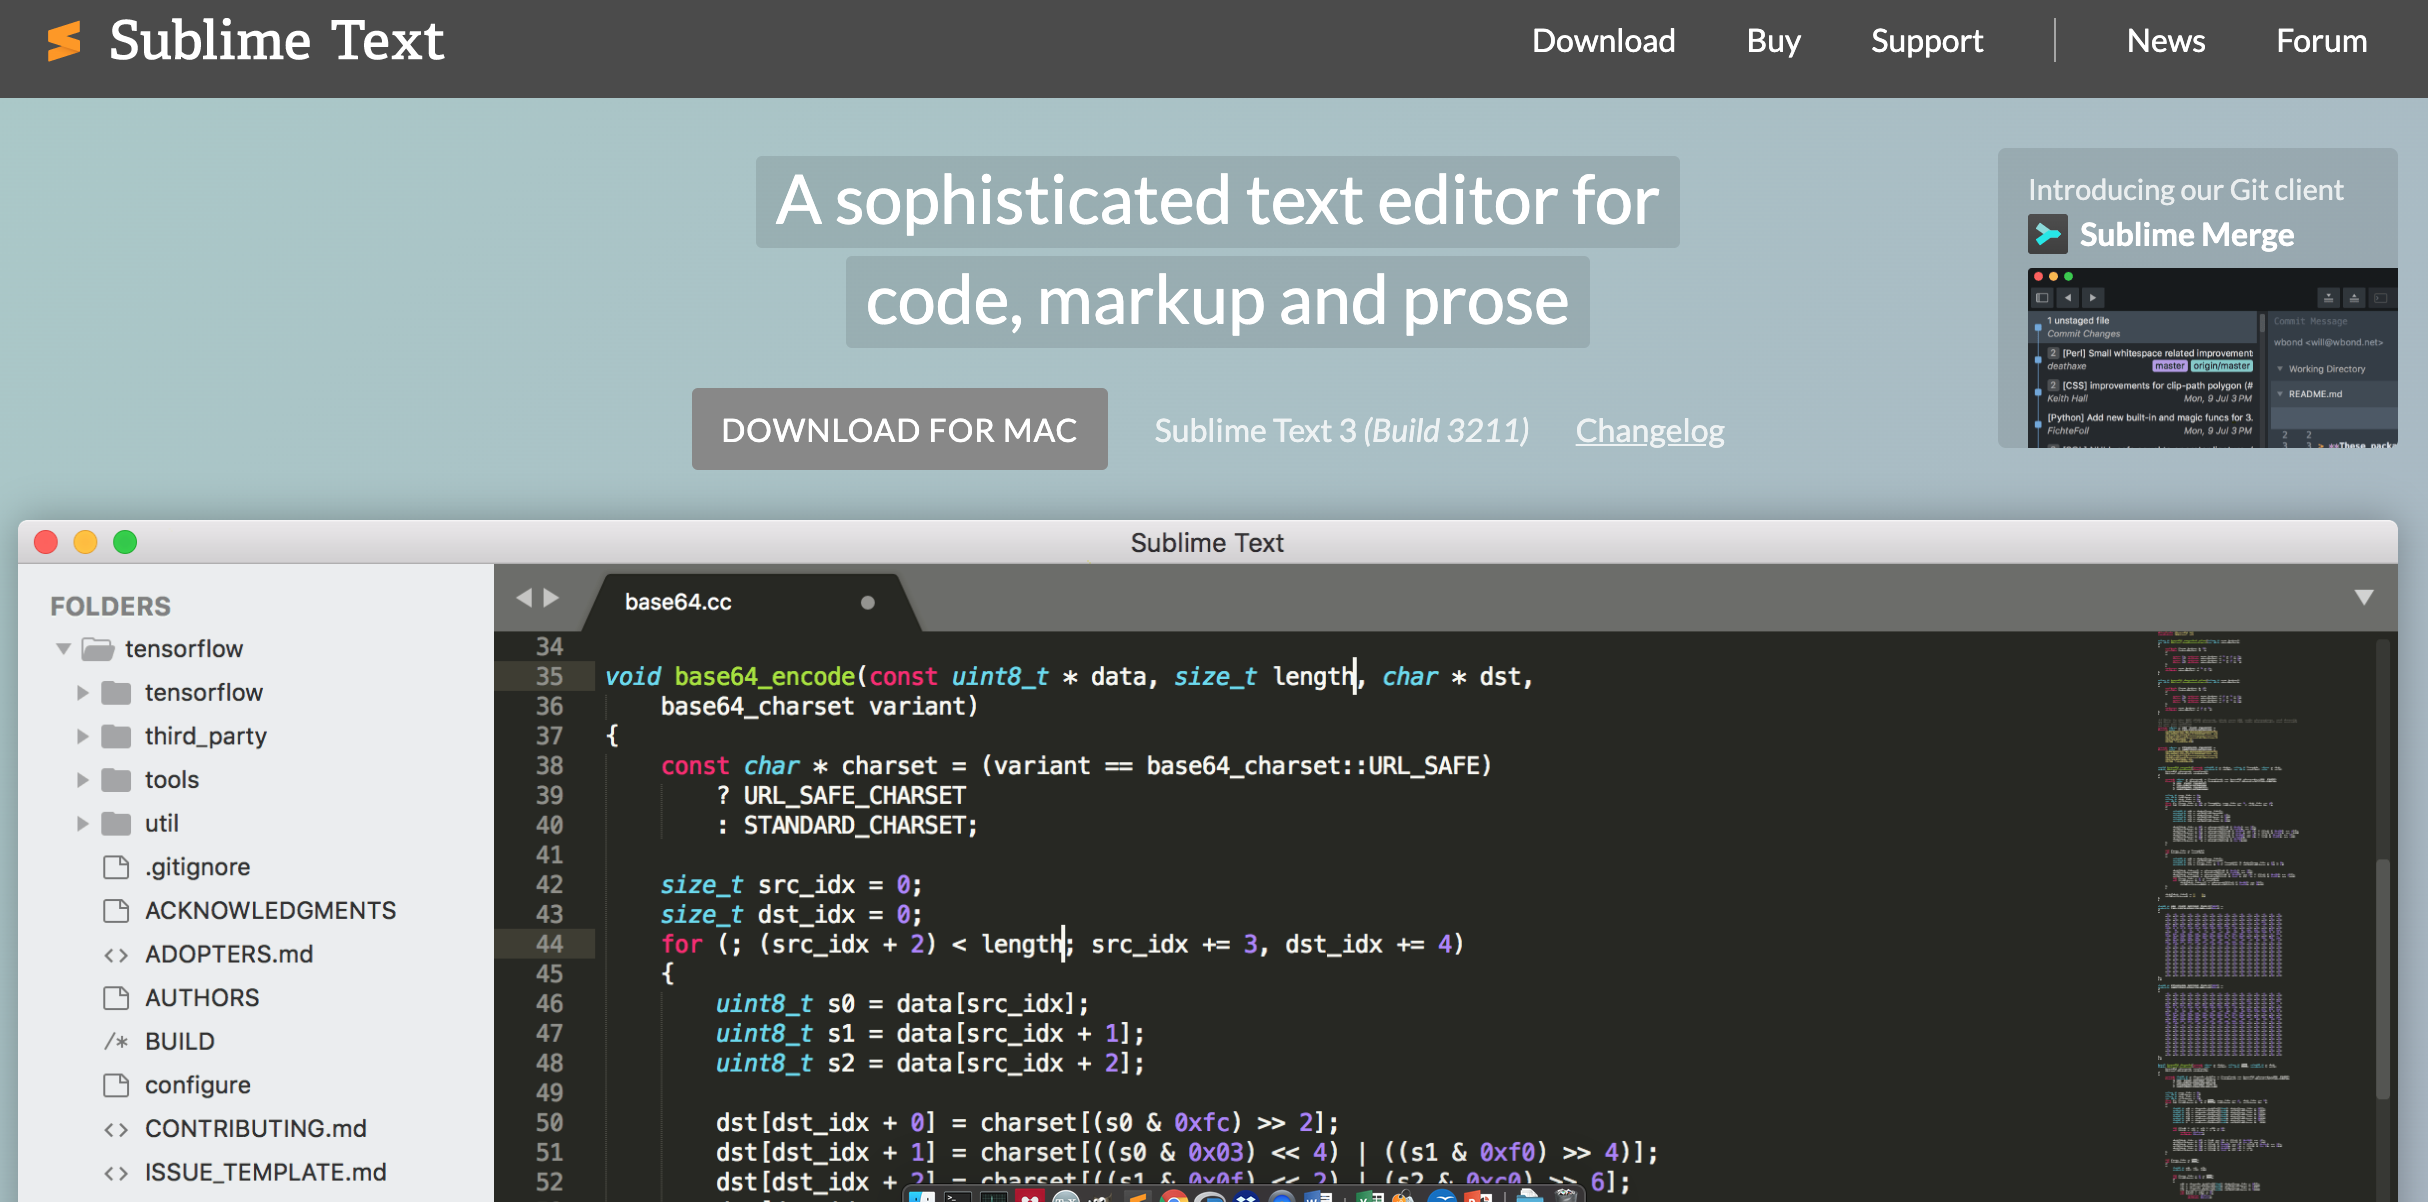The height and width of the screenshot is (1202, 2428).
Task: Click the Sublime Text orange logo icon
Action: tap(64, 41)
